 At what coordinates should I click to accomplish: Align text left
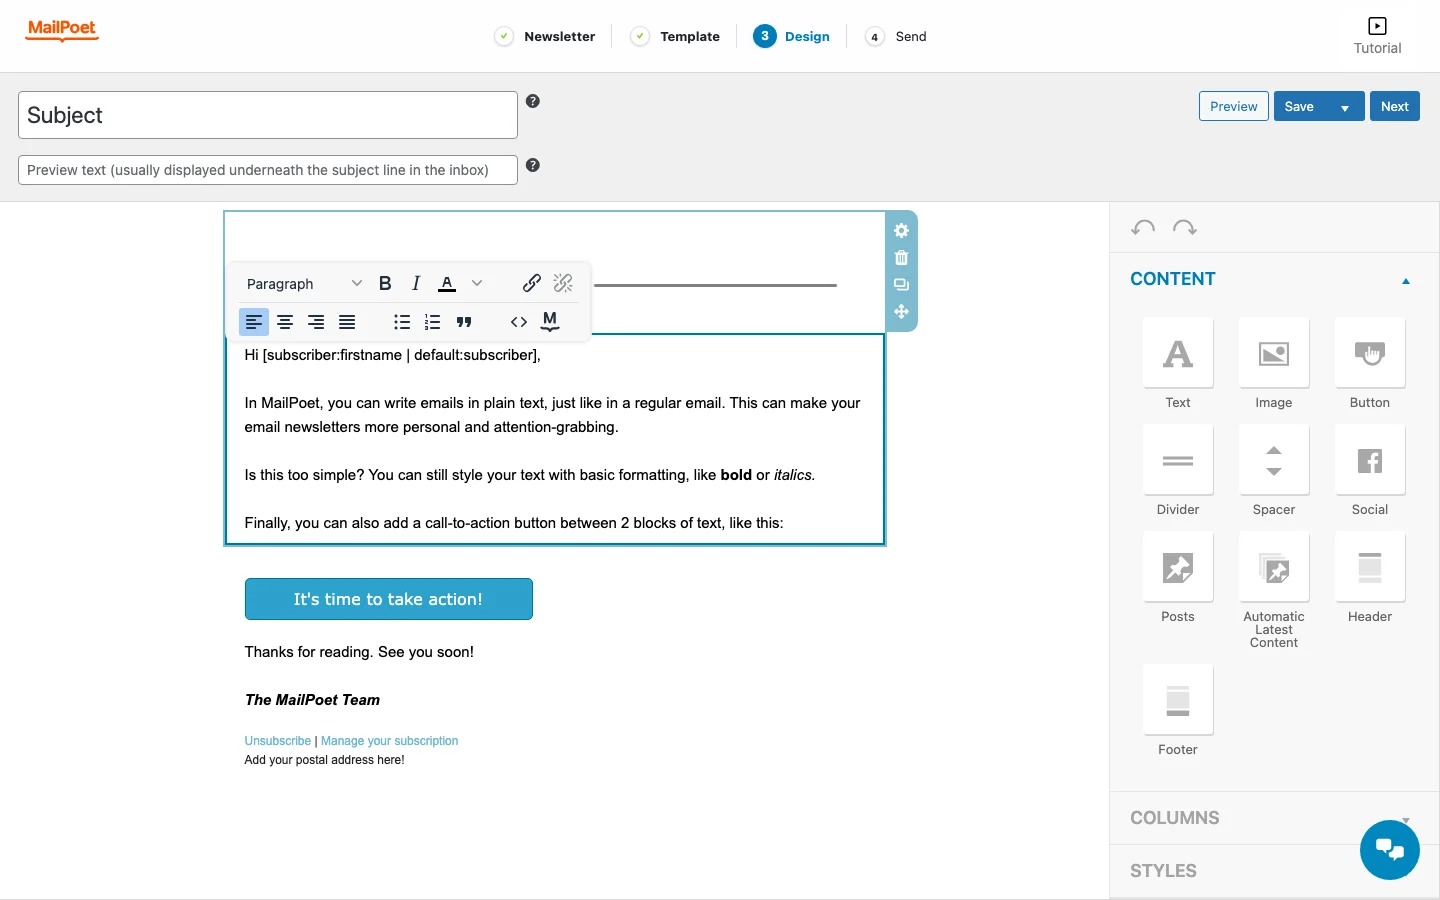click(x=254, y=322)
